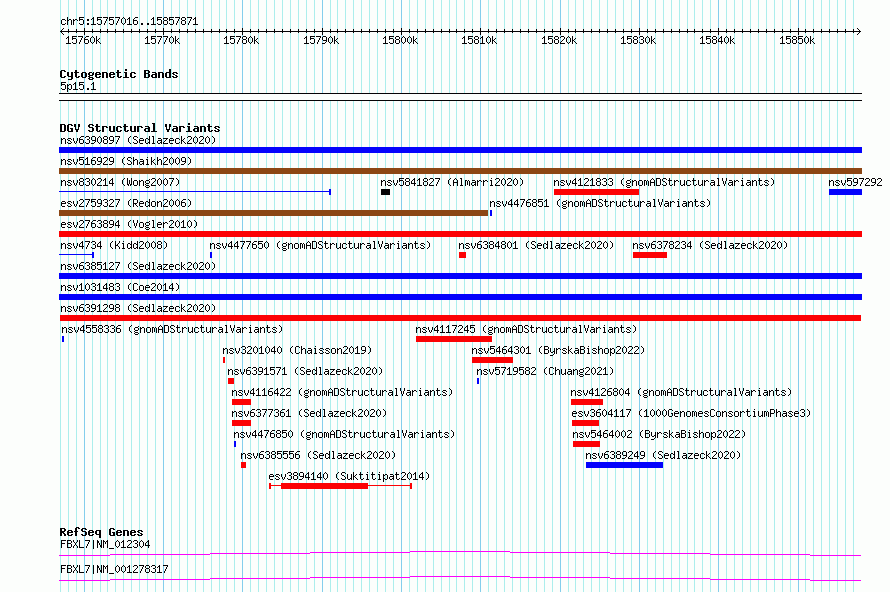Click the nsv4734 (Kidd2008) label
890x592 pixels.
pyautogui.click(x=114, y=245)
